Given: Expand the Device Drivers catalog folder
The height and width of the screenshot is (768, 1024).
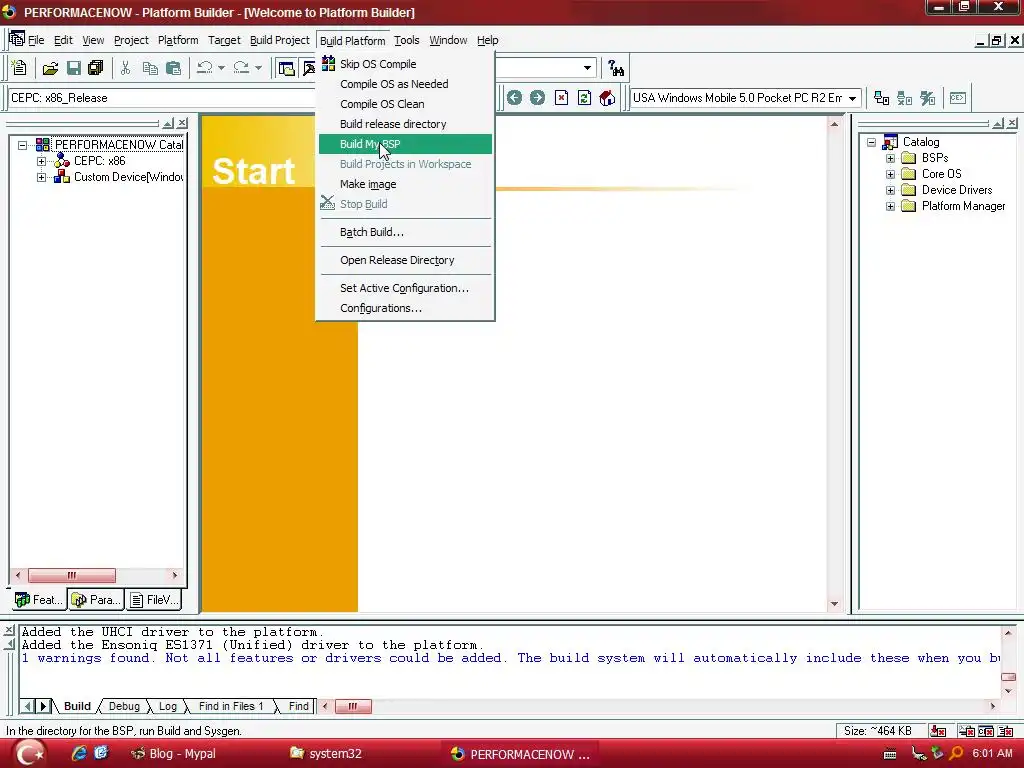Looking at the screenshot, I should click(x=890, y=190).
